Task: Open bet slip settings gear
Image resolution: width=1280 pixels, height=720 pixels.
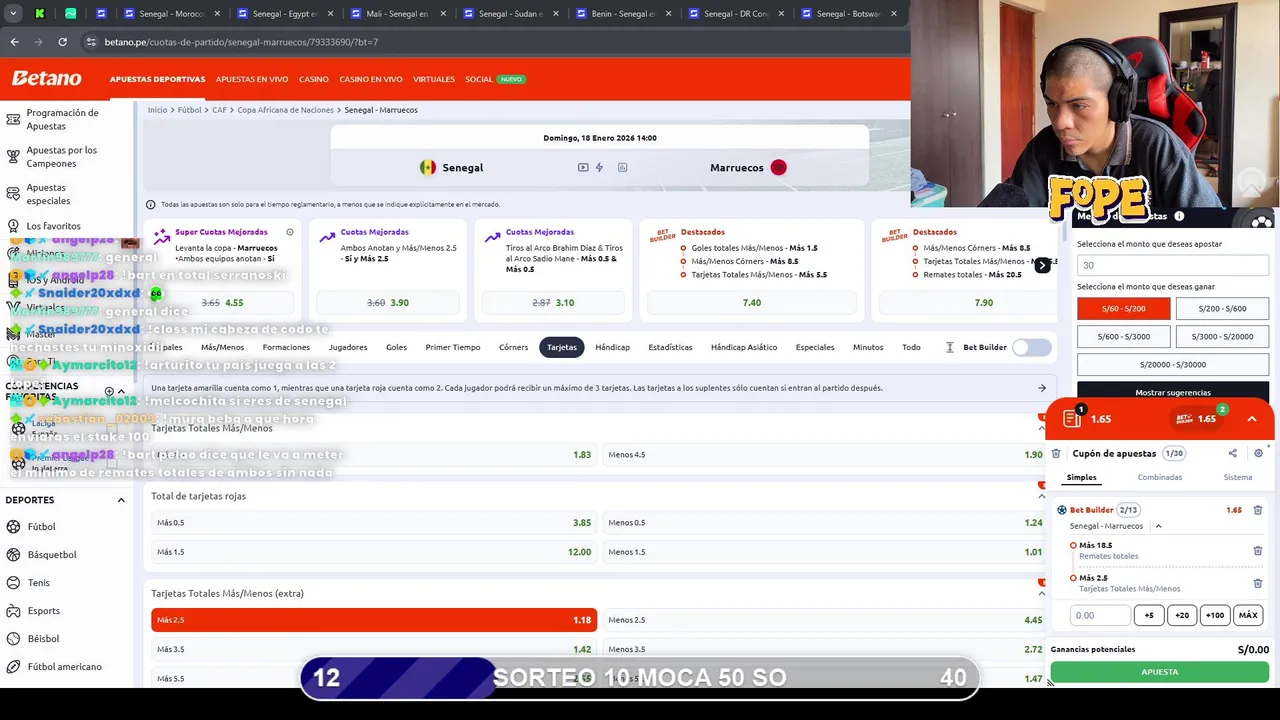Action: point(1258,453)
